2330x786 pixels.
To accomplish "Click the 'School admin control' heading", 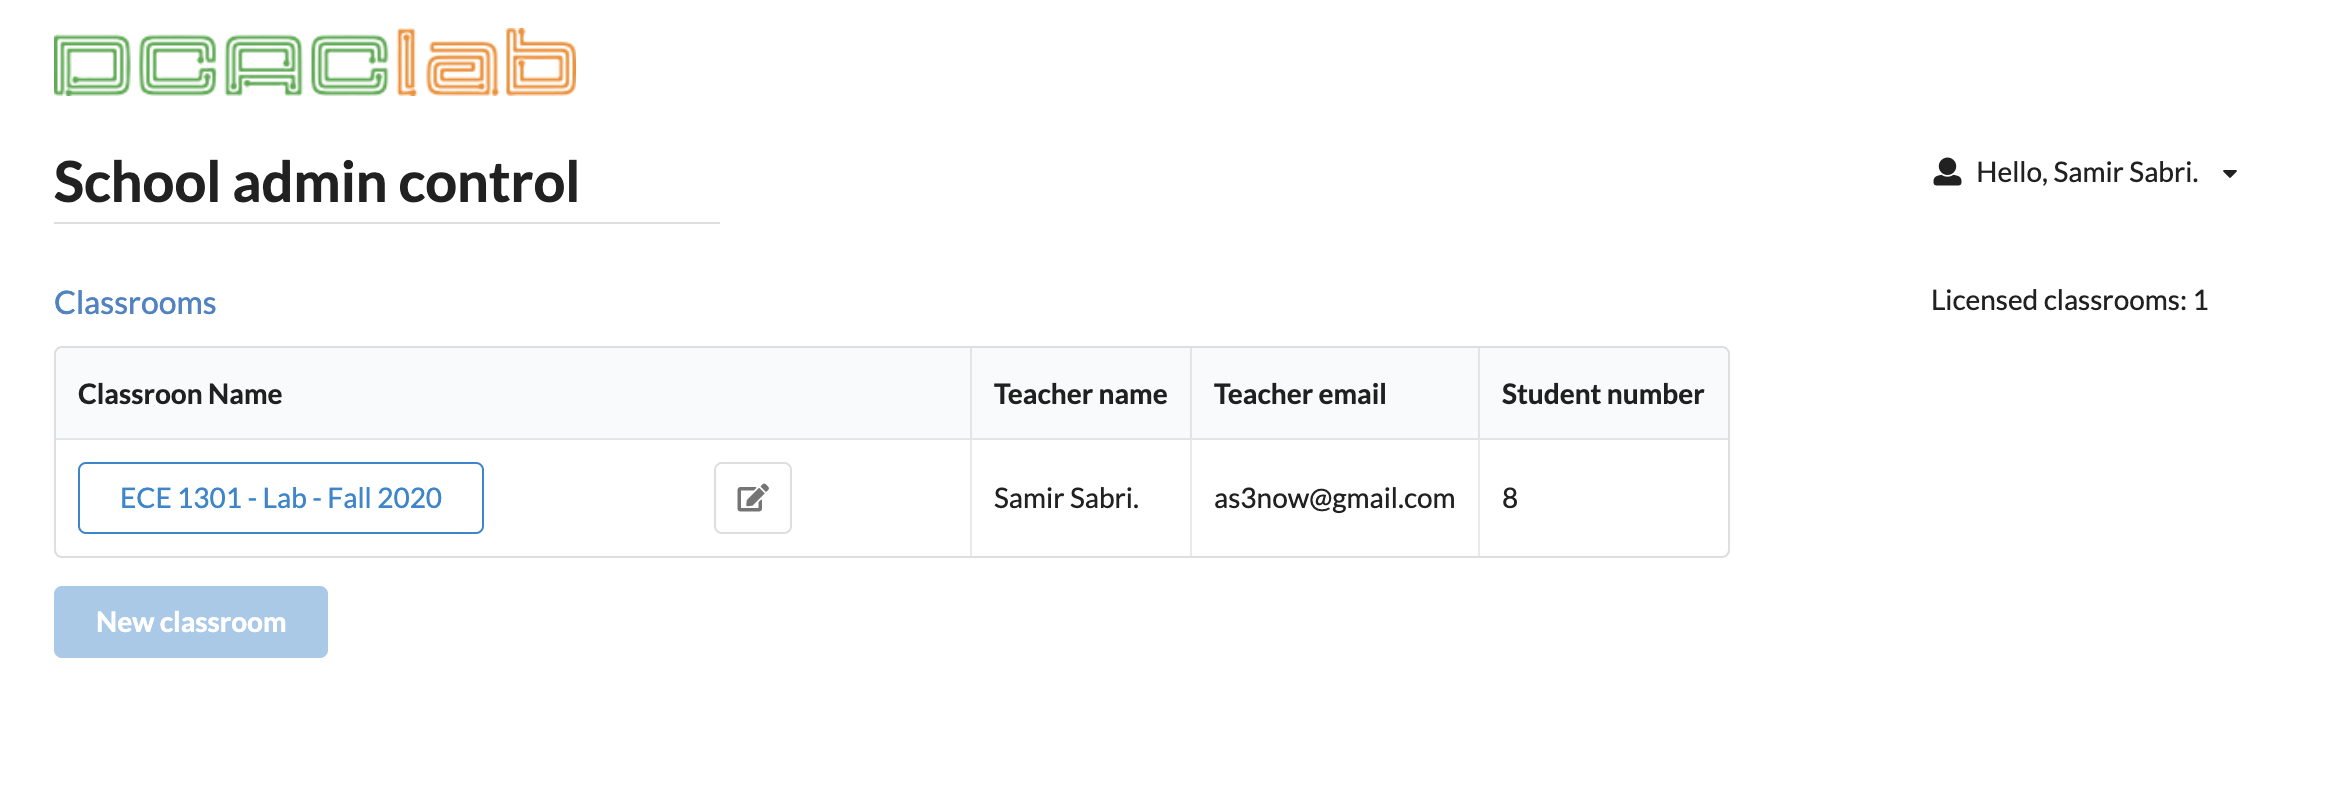I will 316,182.
